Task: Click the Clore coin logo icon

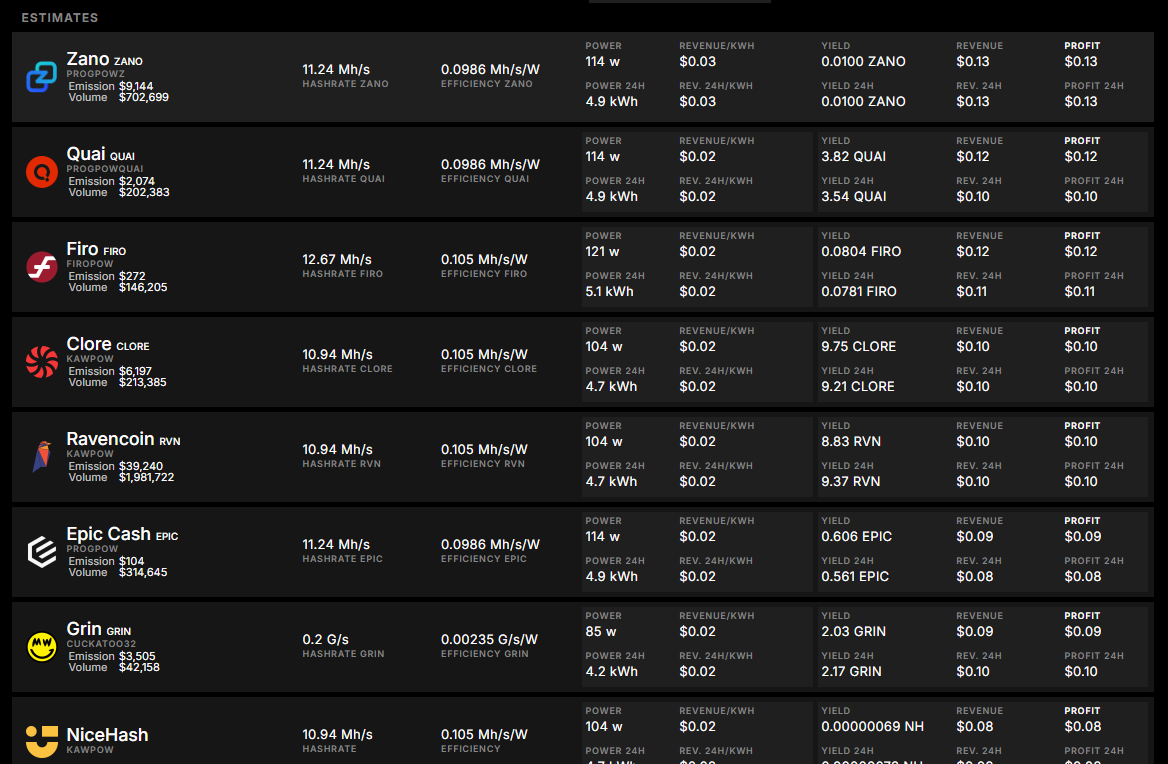Action: 42,362
